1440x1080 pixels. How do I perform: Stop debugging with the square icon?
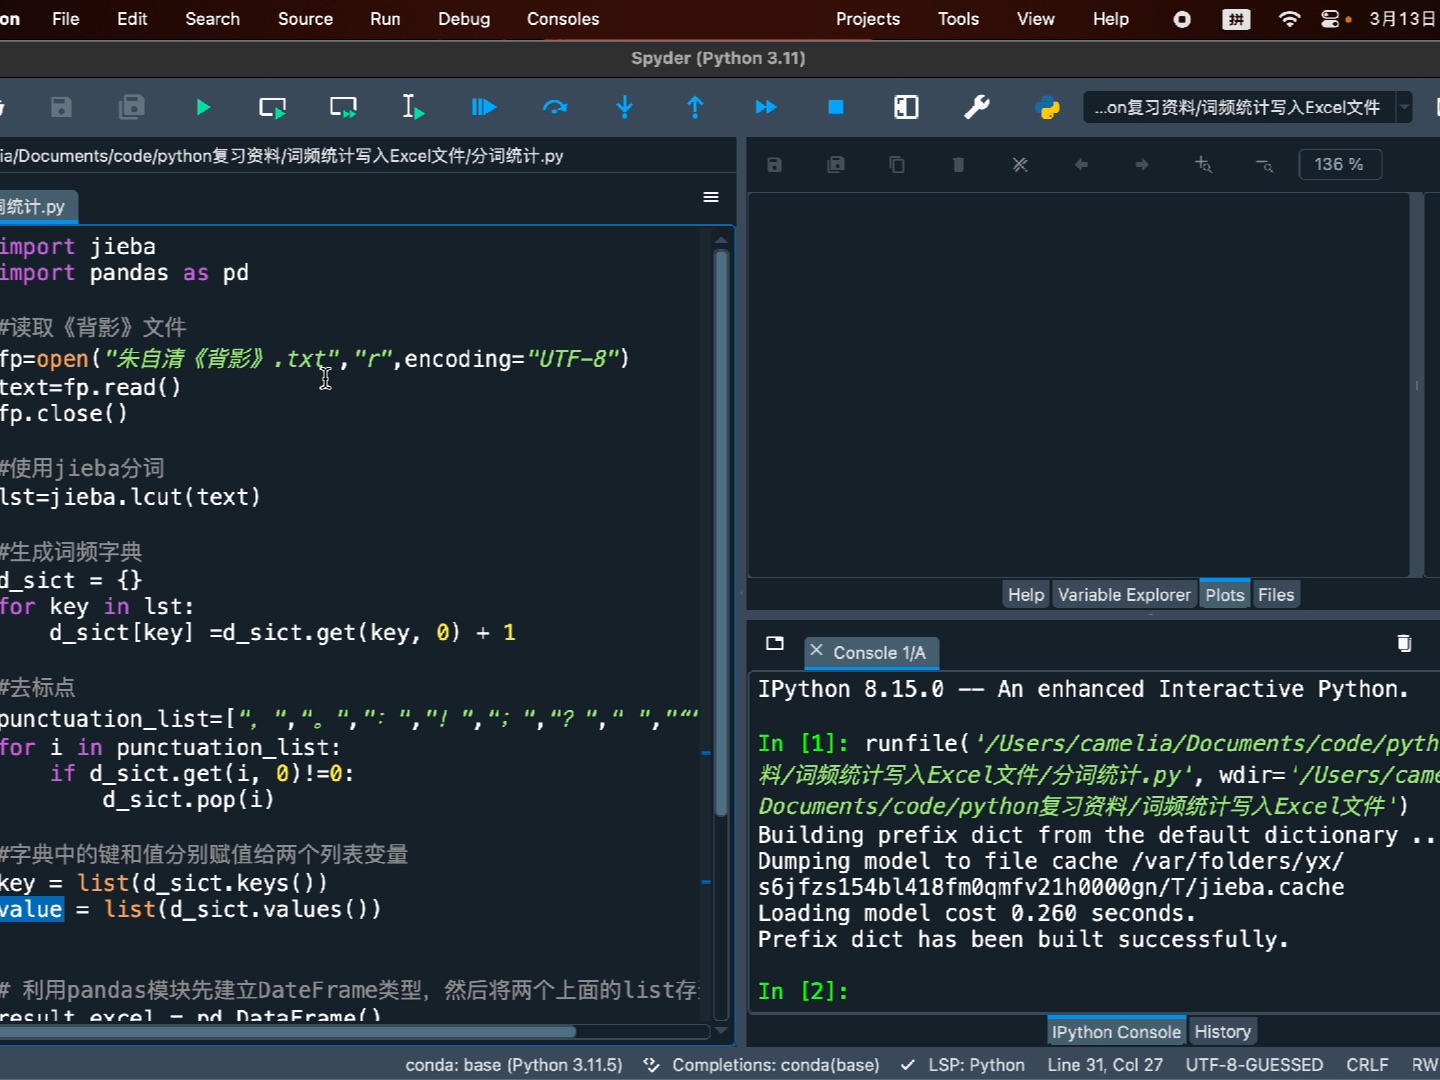[836, 107]
